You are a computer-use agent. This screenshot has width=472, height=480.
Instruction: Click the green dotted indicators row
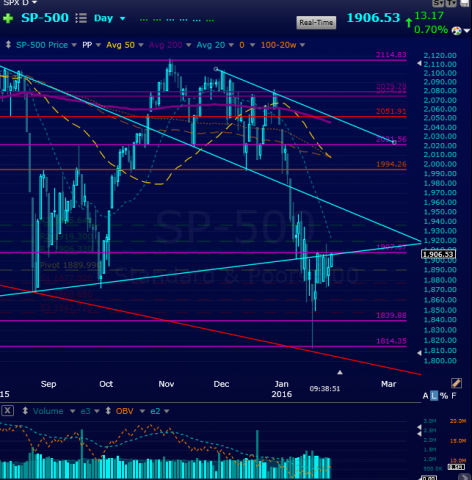tap(177, 20)
